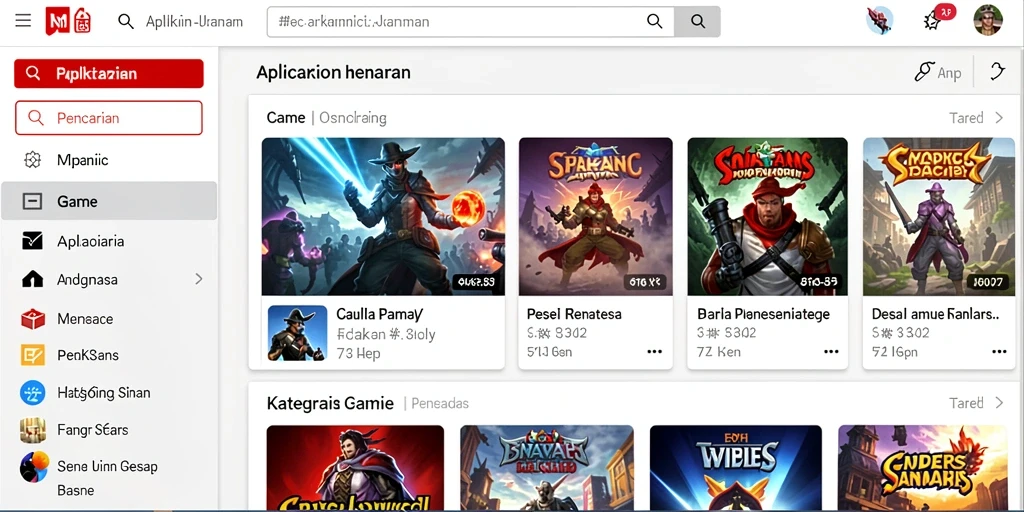Select the Osnclraing tab
The width and height of the screenshot is (1024, 512).
353,118
